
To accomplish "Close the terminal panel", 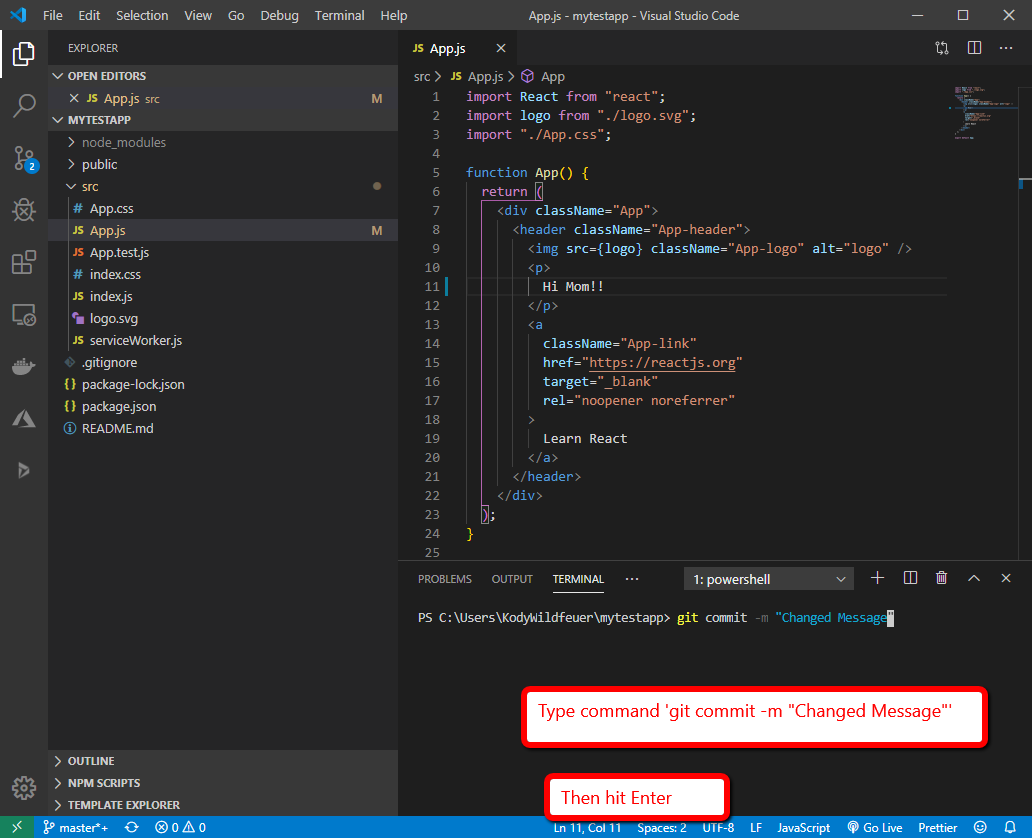I will [x=1006, y=578].
